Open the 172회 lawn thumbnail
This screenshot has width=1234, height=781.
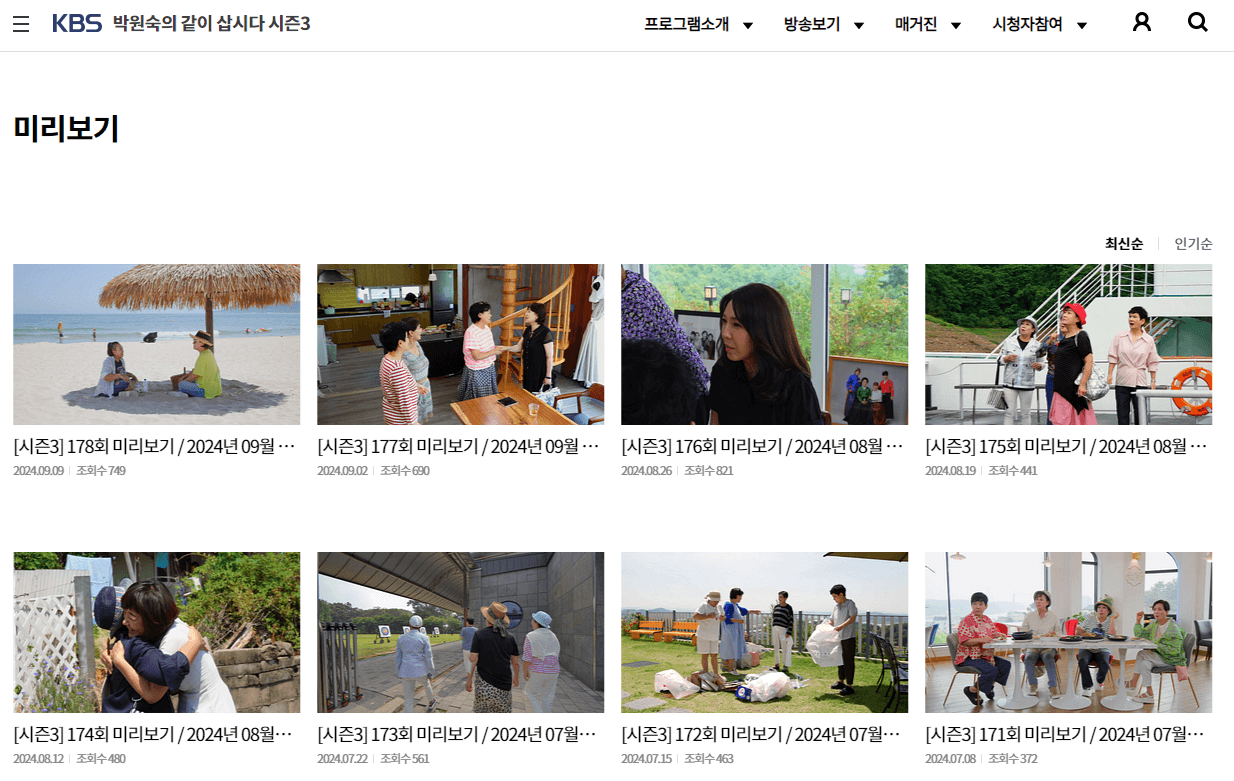[764, 632]
